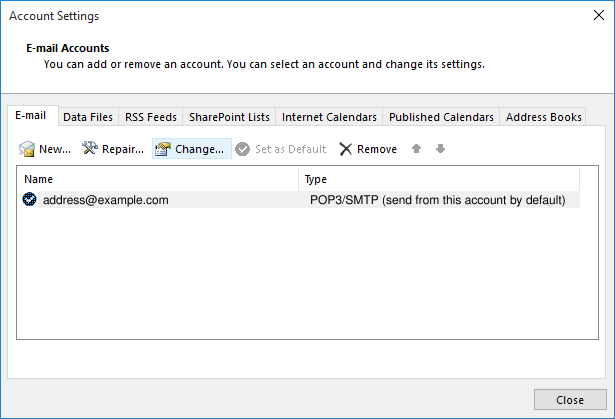The image size is (615, 419).
Task: Go to the Internet Calendars tab
Action: (x=329, y=117)
